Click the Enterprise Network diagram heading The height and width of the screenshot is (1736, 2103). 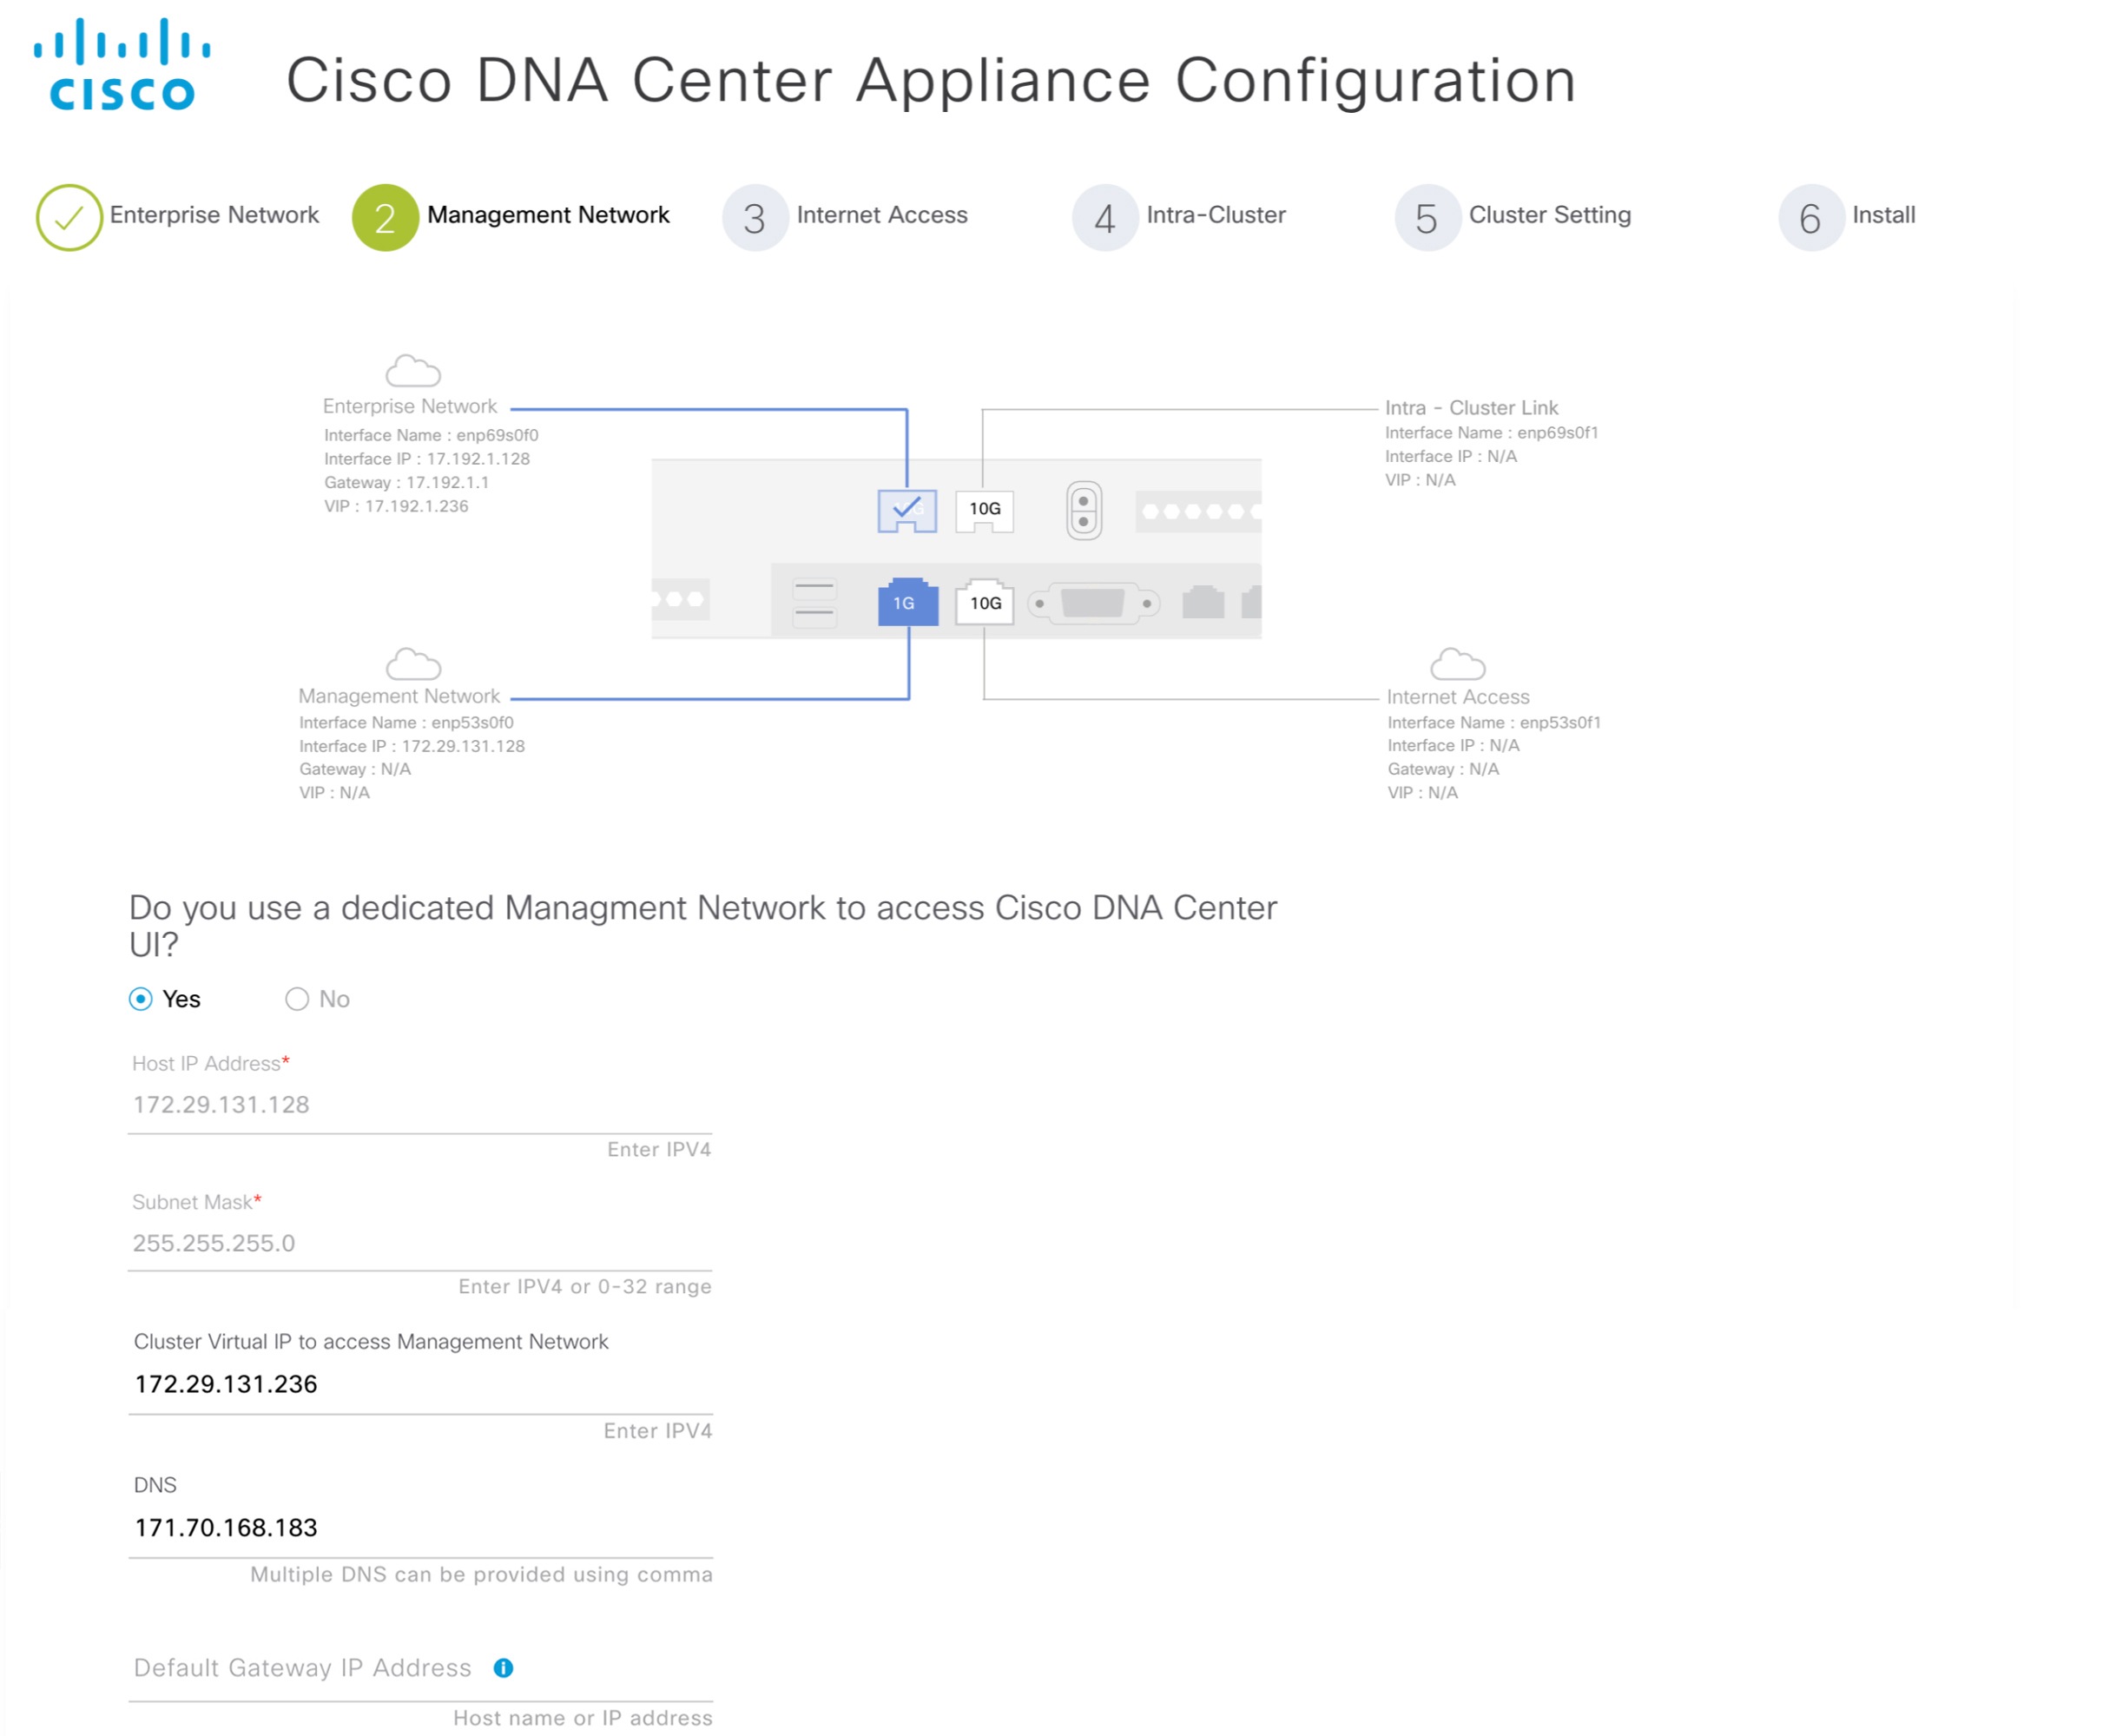pyautogui.click(x=409, y=406)
